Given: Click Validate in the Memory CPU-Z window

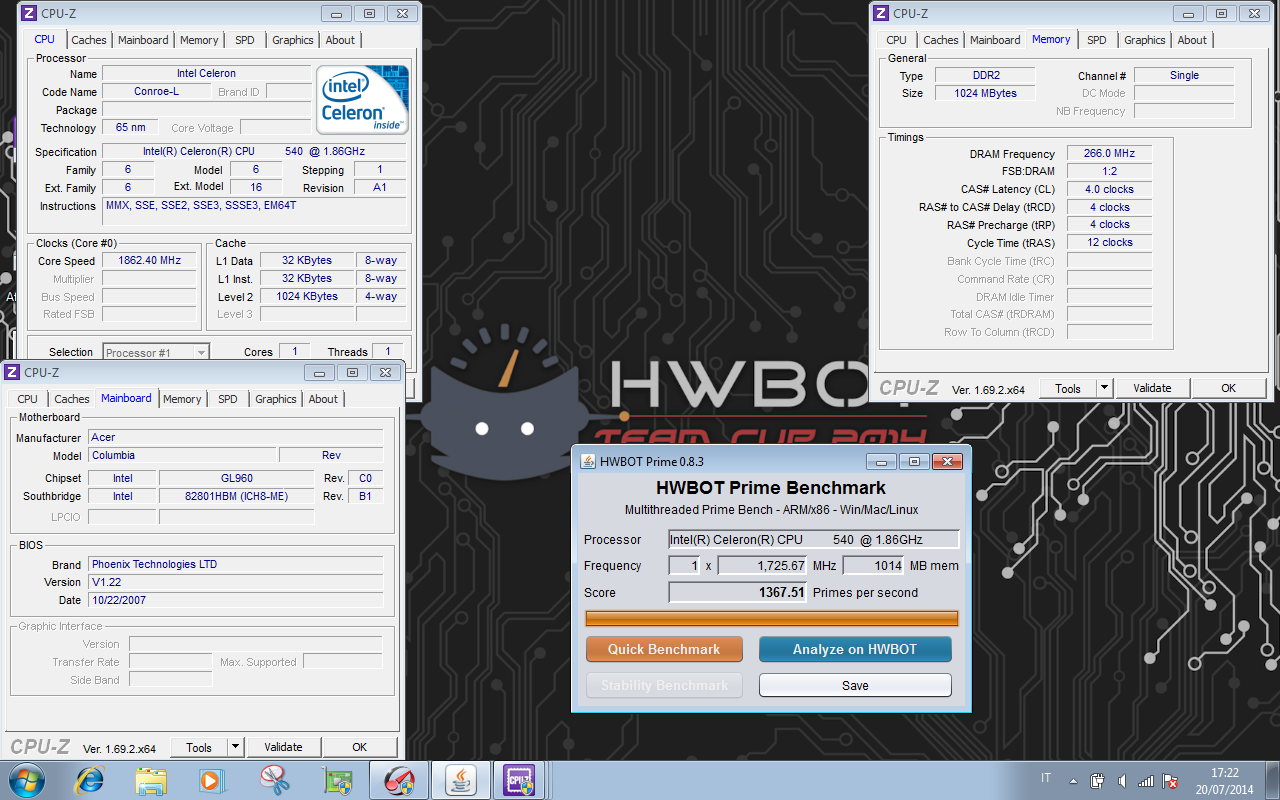Looking at the screenshot, I should (1152, 388).
